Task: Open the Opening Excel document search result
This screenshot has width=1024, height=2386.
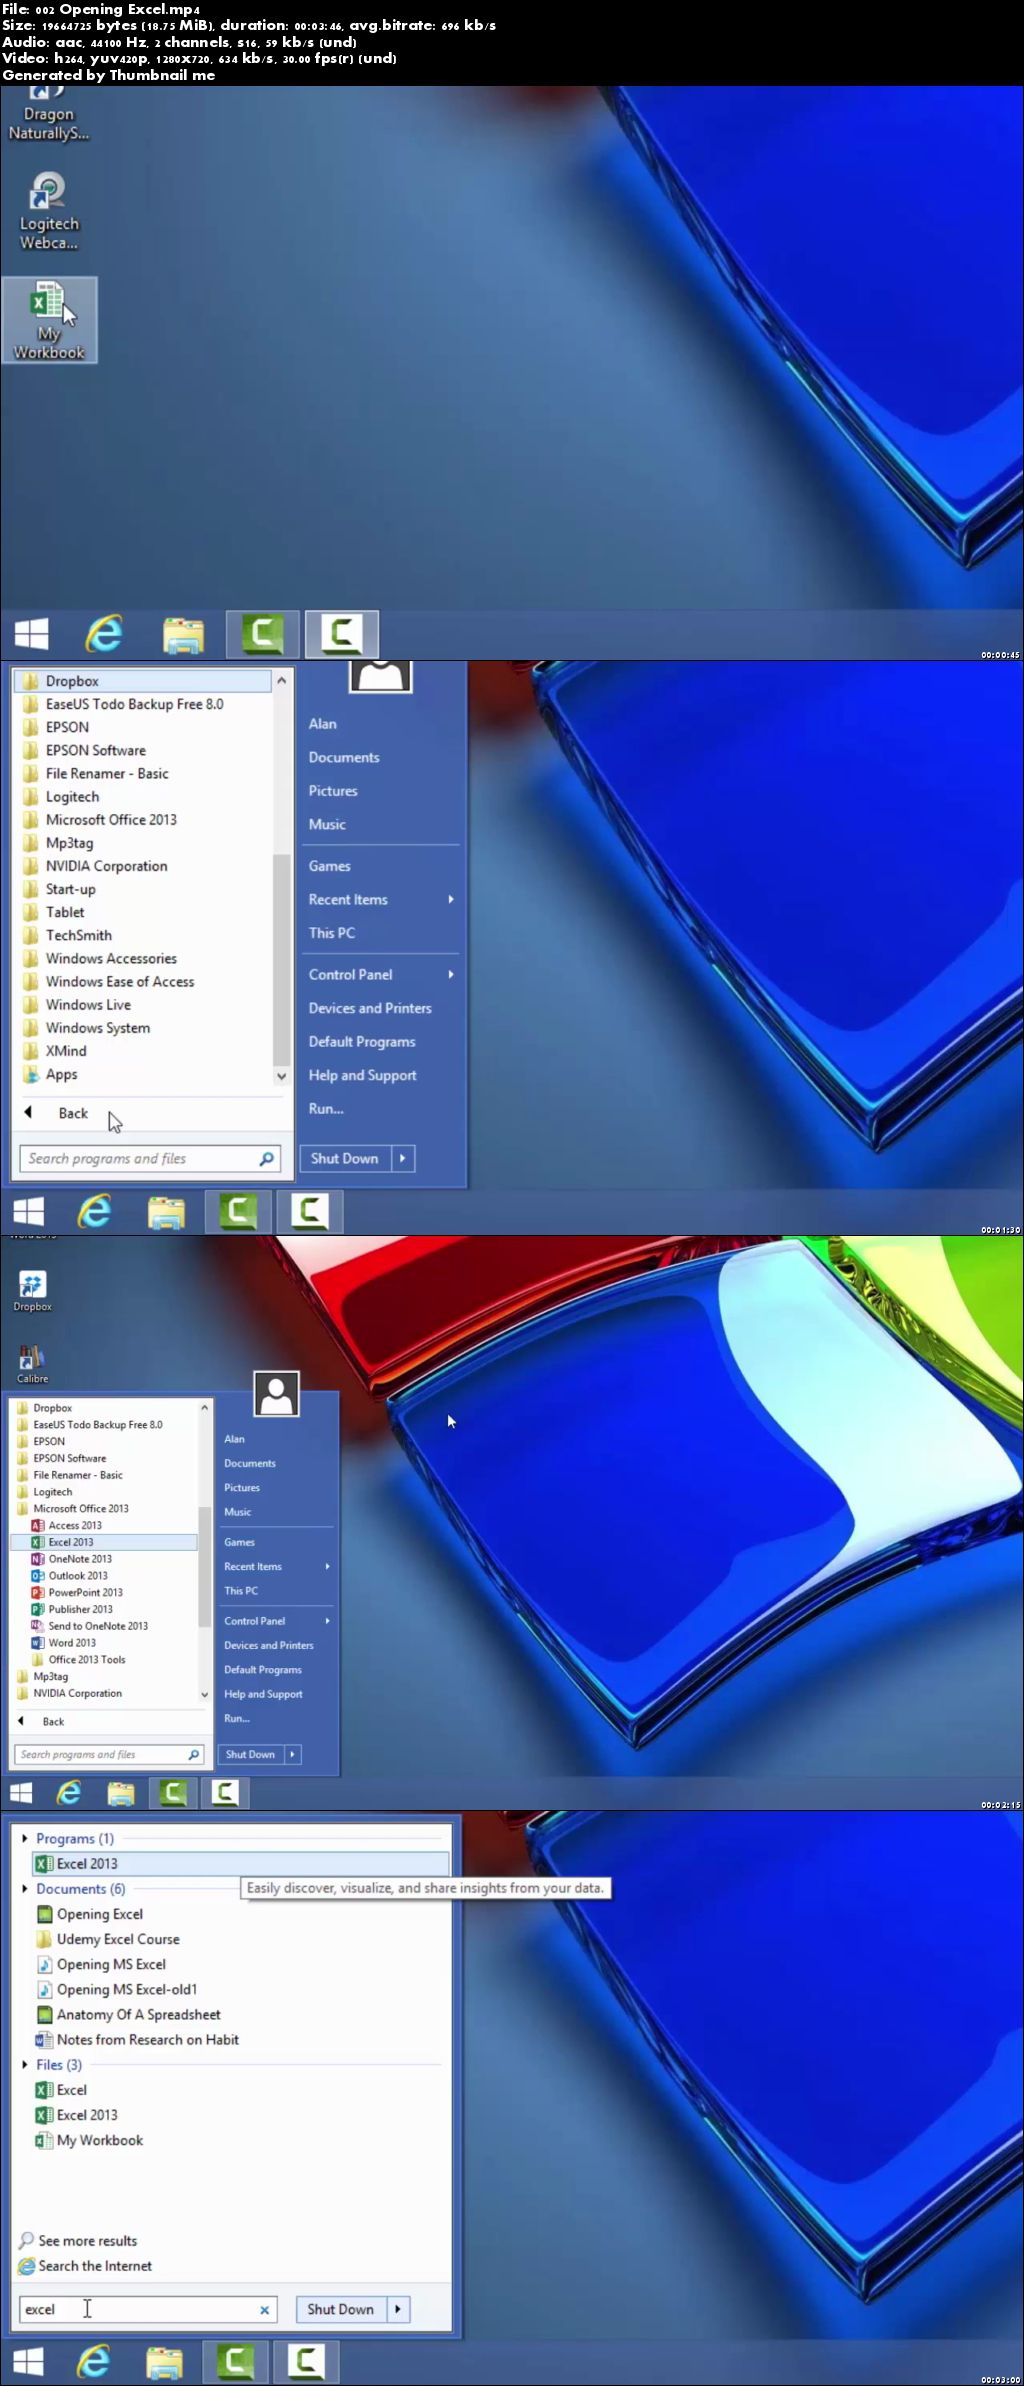Action: tap(90, 1914)
